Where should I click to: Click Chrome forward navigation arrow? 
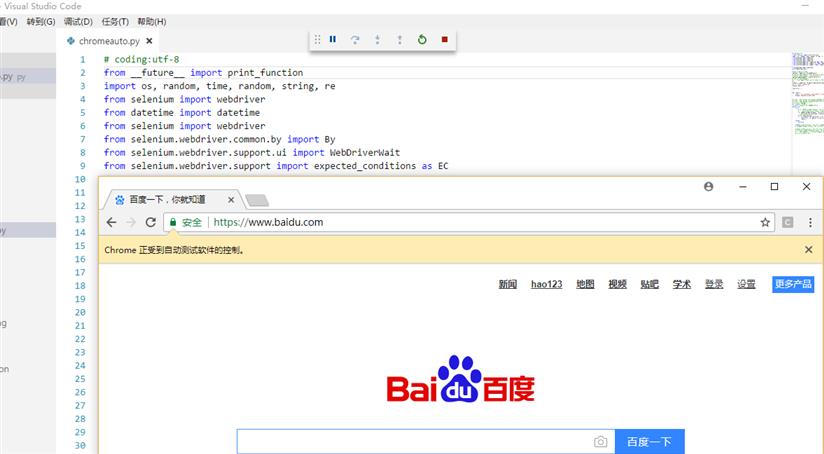pos(131,222)
